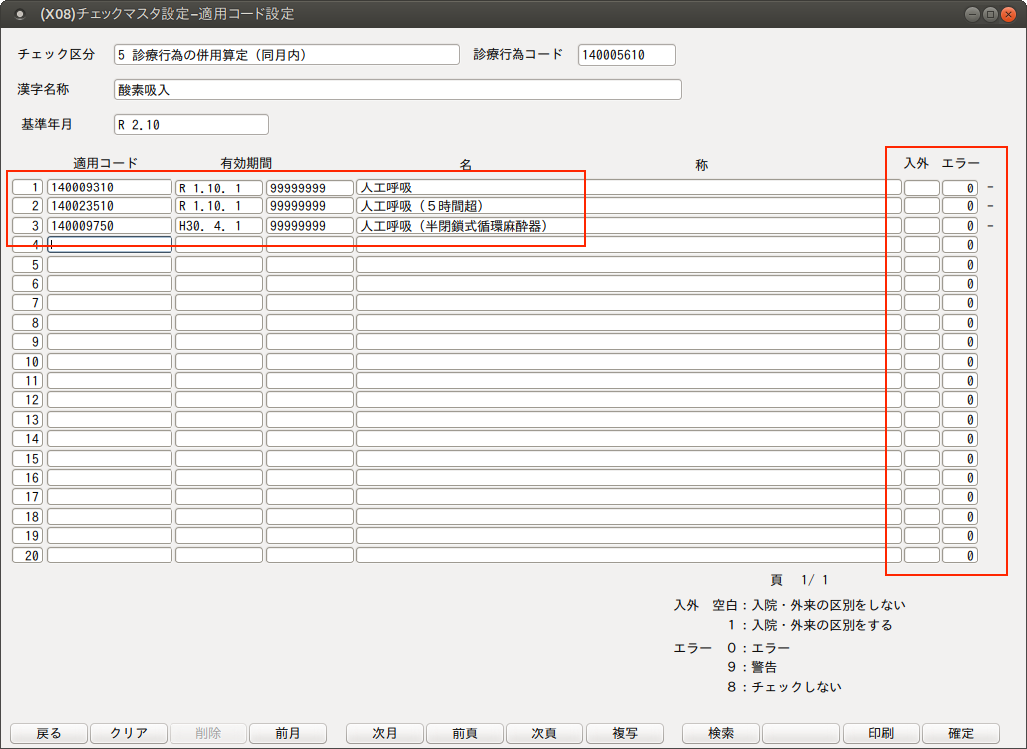Select row number 20 button
This screenshot has width=1027, height=749.
pos(28,555)
